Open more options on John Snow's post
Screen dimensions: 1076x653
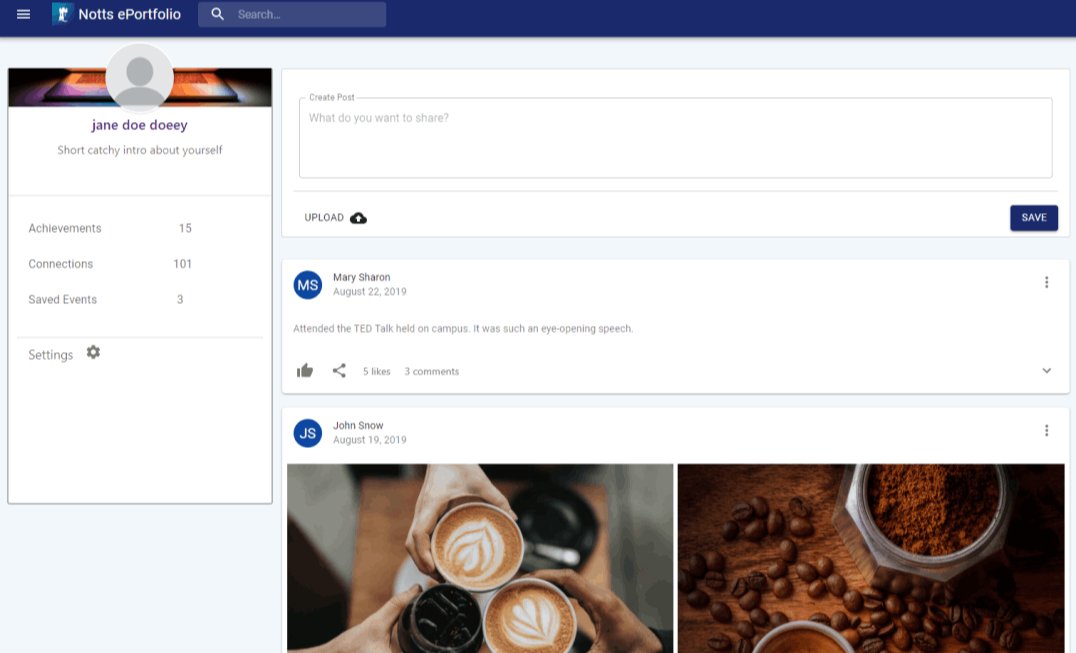tap(1046, 431)
